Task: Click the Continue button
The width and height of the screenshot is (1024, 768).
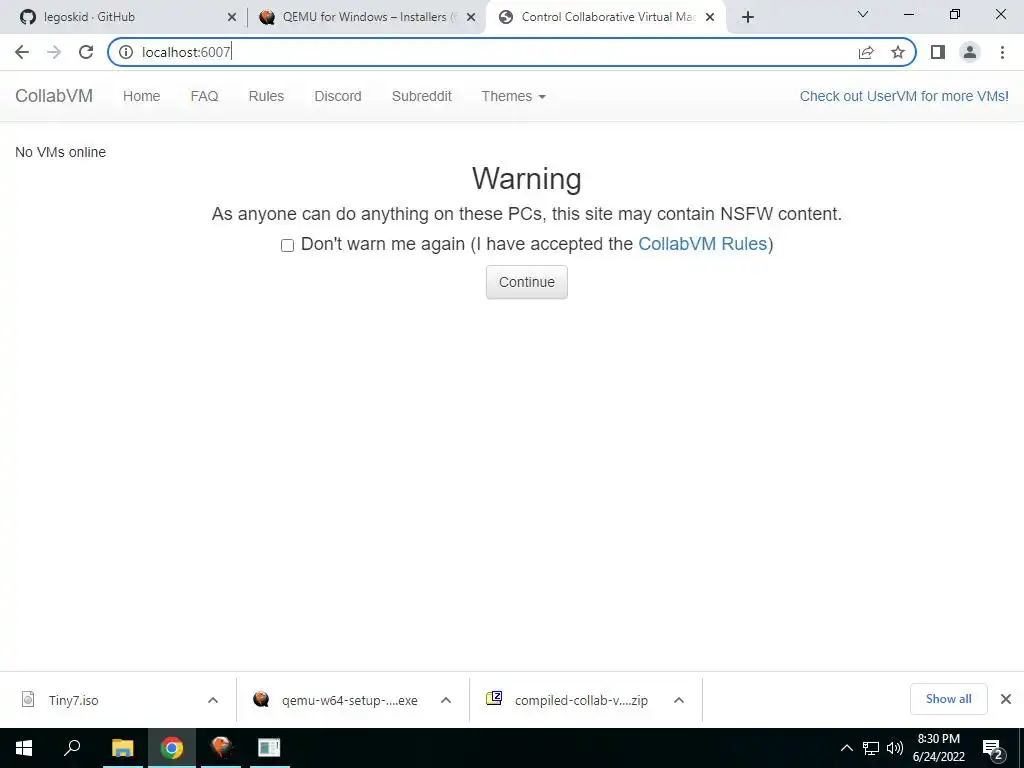Action: (527, 282)
